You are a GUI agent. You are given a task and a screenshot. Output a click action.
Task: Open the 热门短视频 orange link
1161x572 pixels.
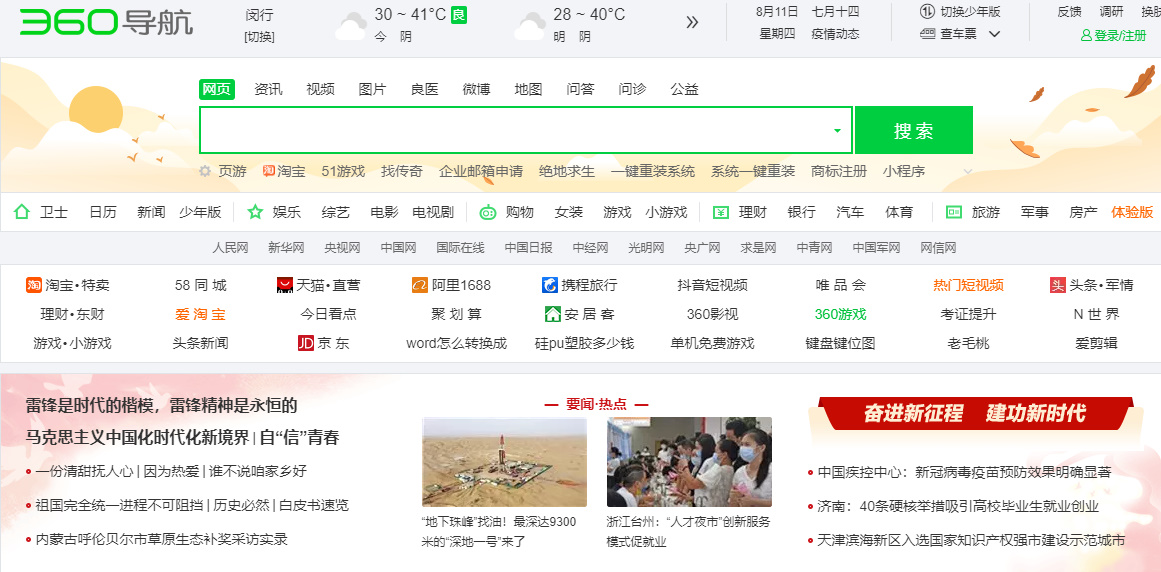(x=968, y=285)
